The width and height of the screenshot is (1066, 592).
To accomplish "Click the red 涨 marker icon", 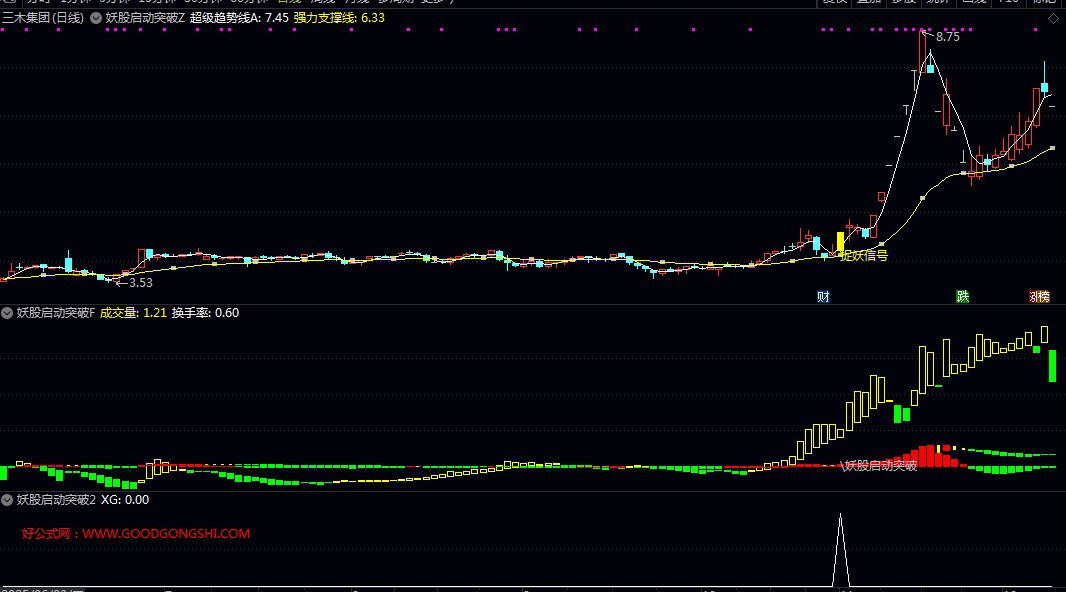I will point(1035,296).
